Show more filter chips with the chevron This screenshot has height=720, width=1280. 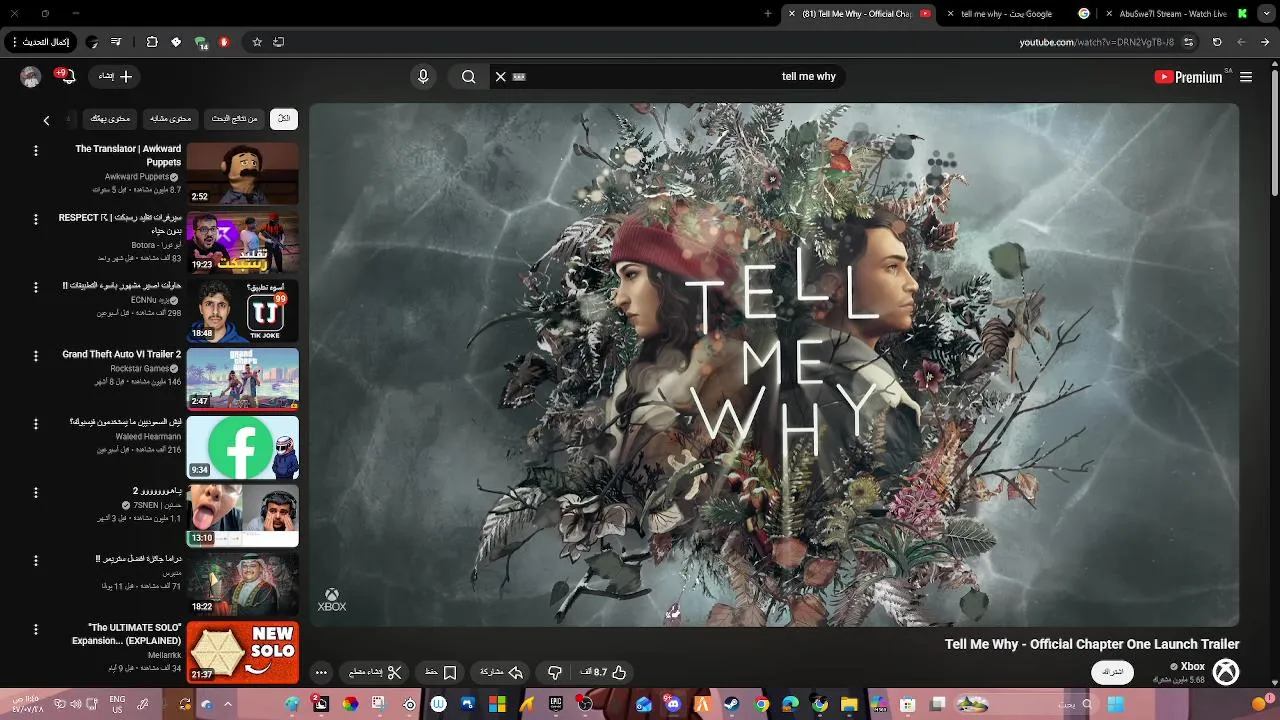pos(46,120)
